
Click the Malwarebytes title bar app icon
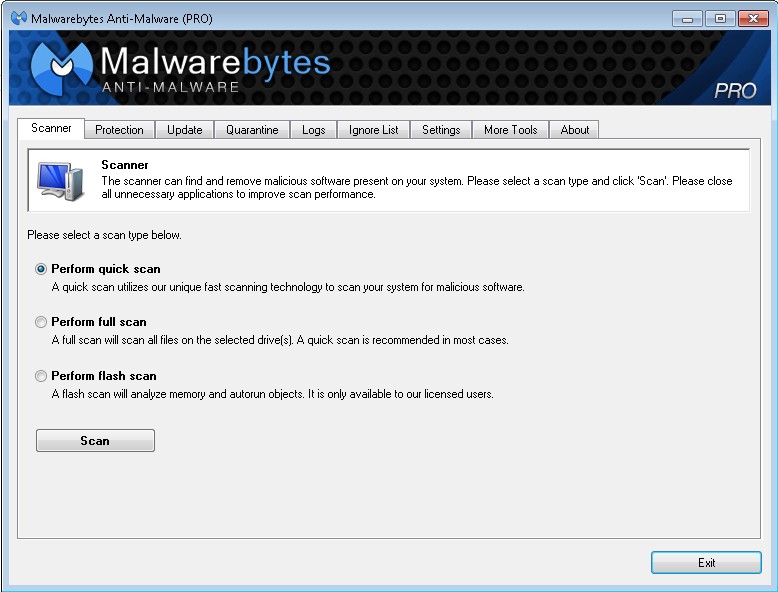(18, 18)
